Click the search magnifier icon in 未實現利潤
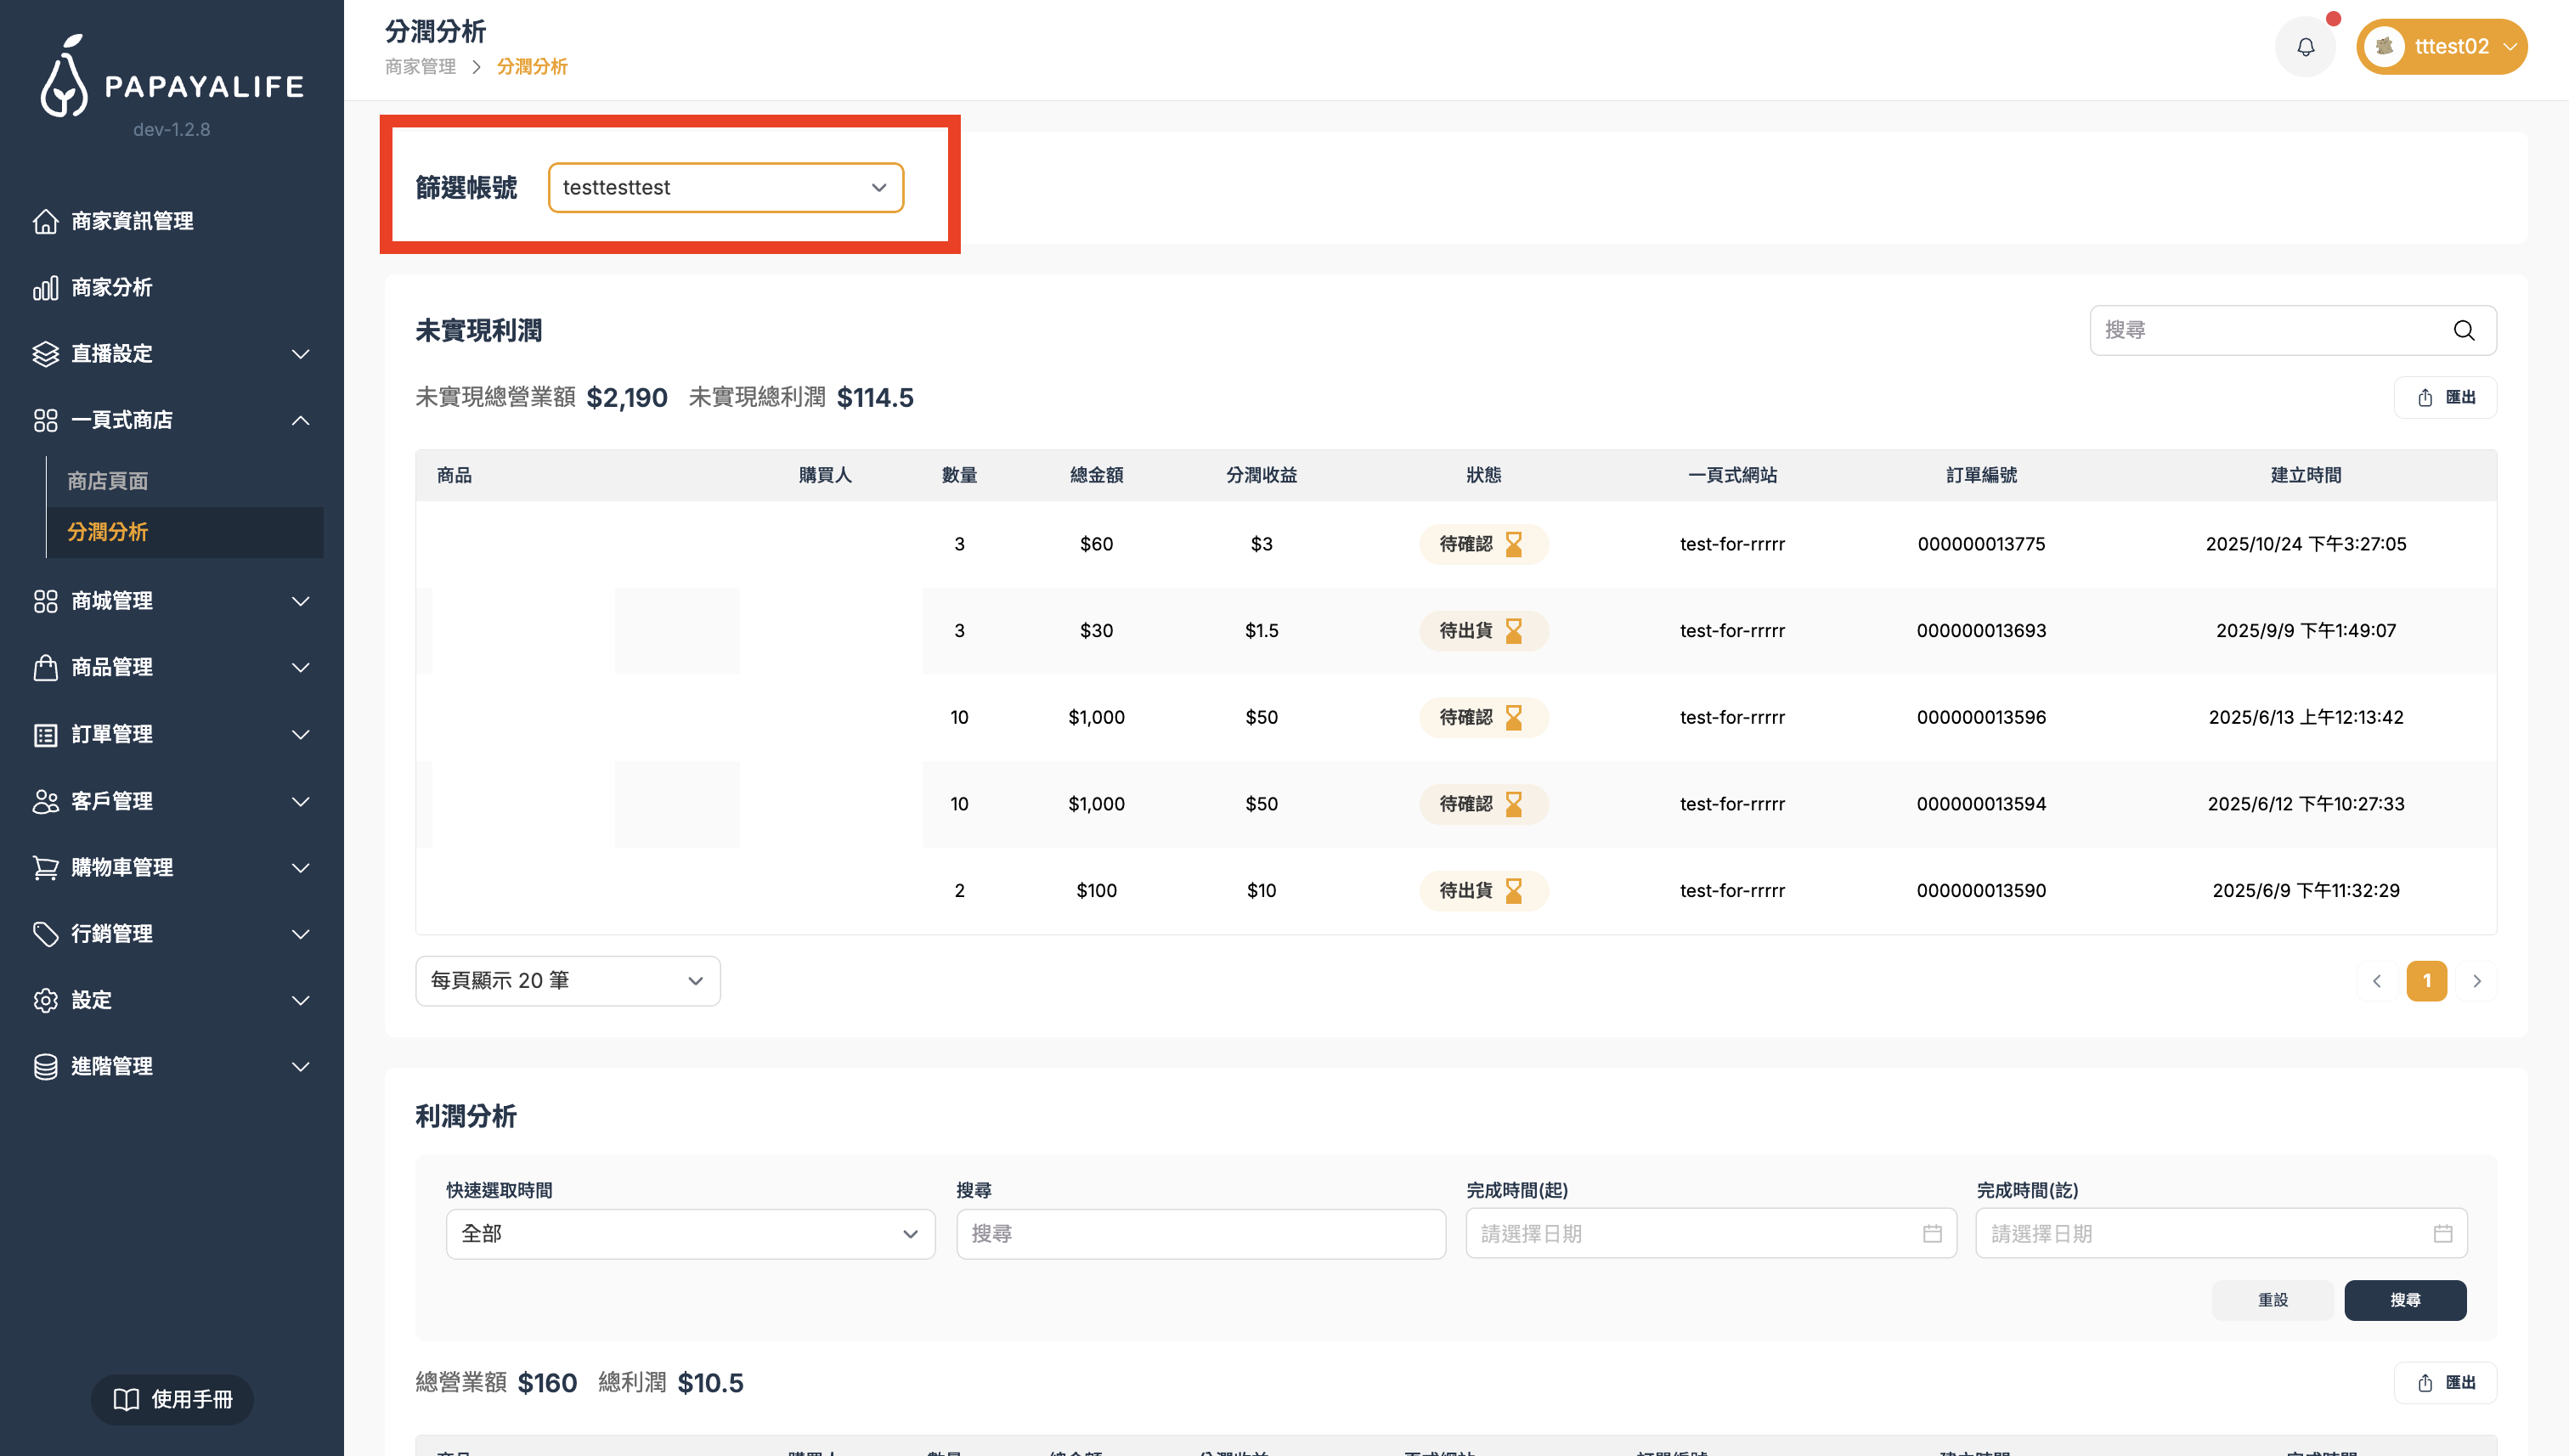The image size is (2569, 1456). (2463, 330)
